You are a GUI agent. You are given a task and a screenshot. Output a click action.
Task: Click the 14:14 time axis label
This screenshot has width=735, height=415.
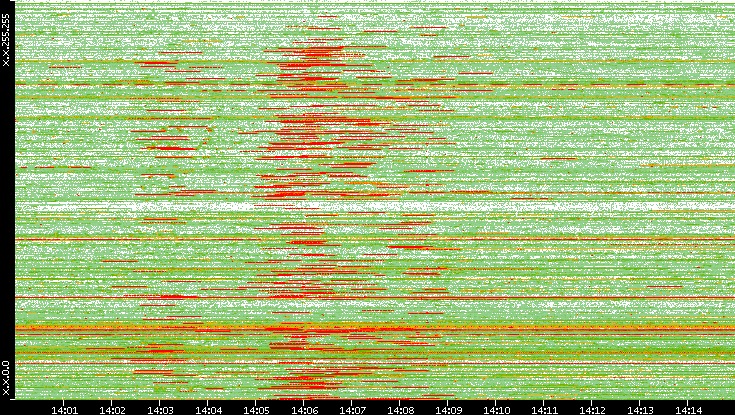pyautogui.click(x=688, y=410)
